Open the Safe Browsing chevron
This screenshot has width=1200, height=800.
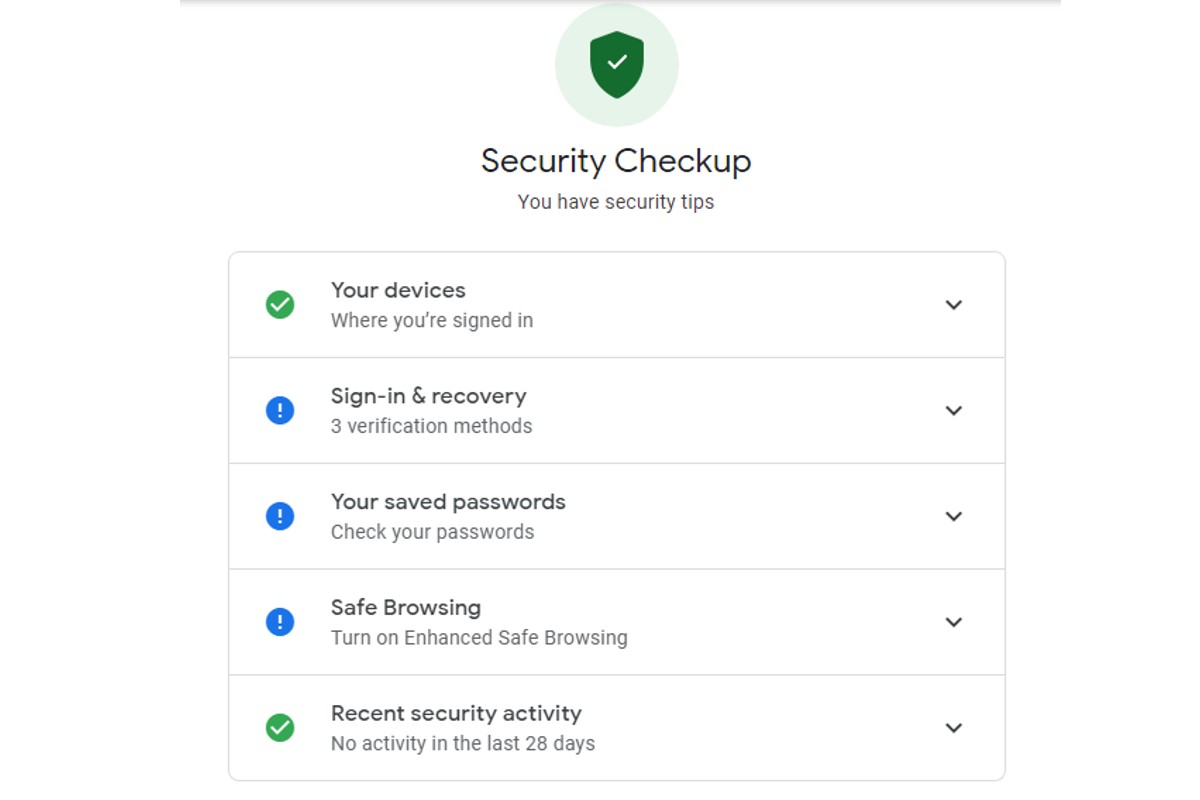tap(954, 622)
